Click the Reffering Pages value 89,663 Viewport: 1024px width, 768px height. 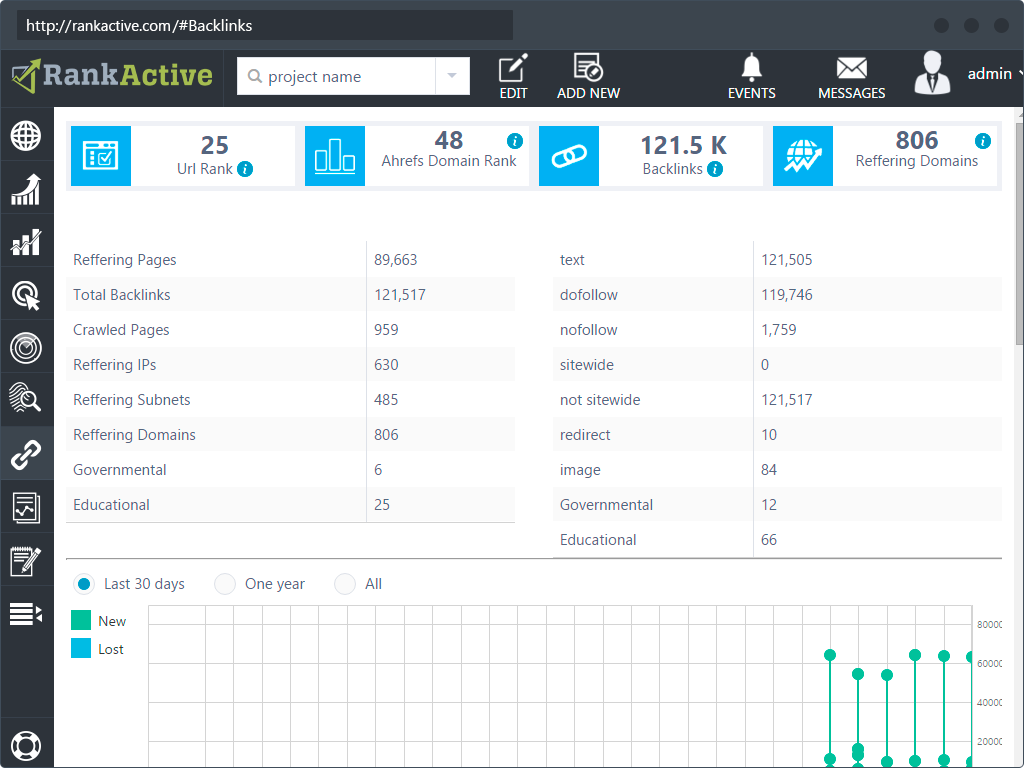click(396, 260)
